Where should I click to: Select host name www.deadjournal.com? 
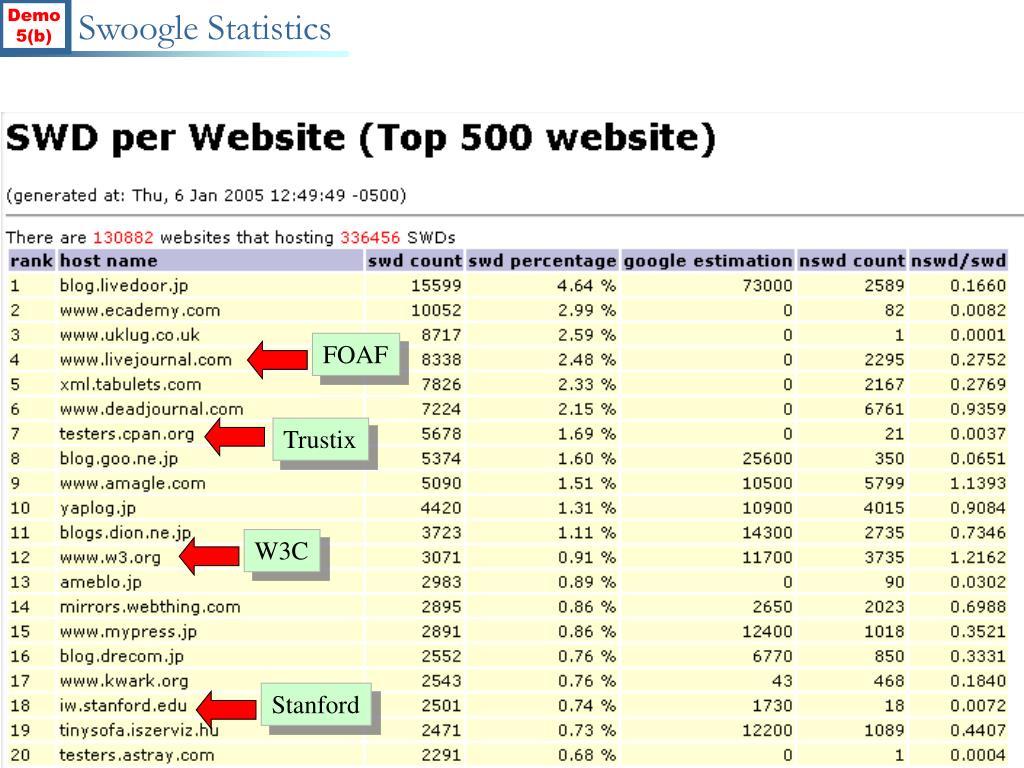pyautogui.click(x=152, y=409)
